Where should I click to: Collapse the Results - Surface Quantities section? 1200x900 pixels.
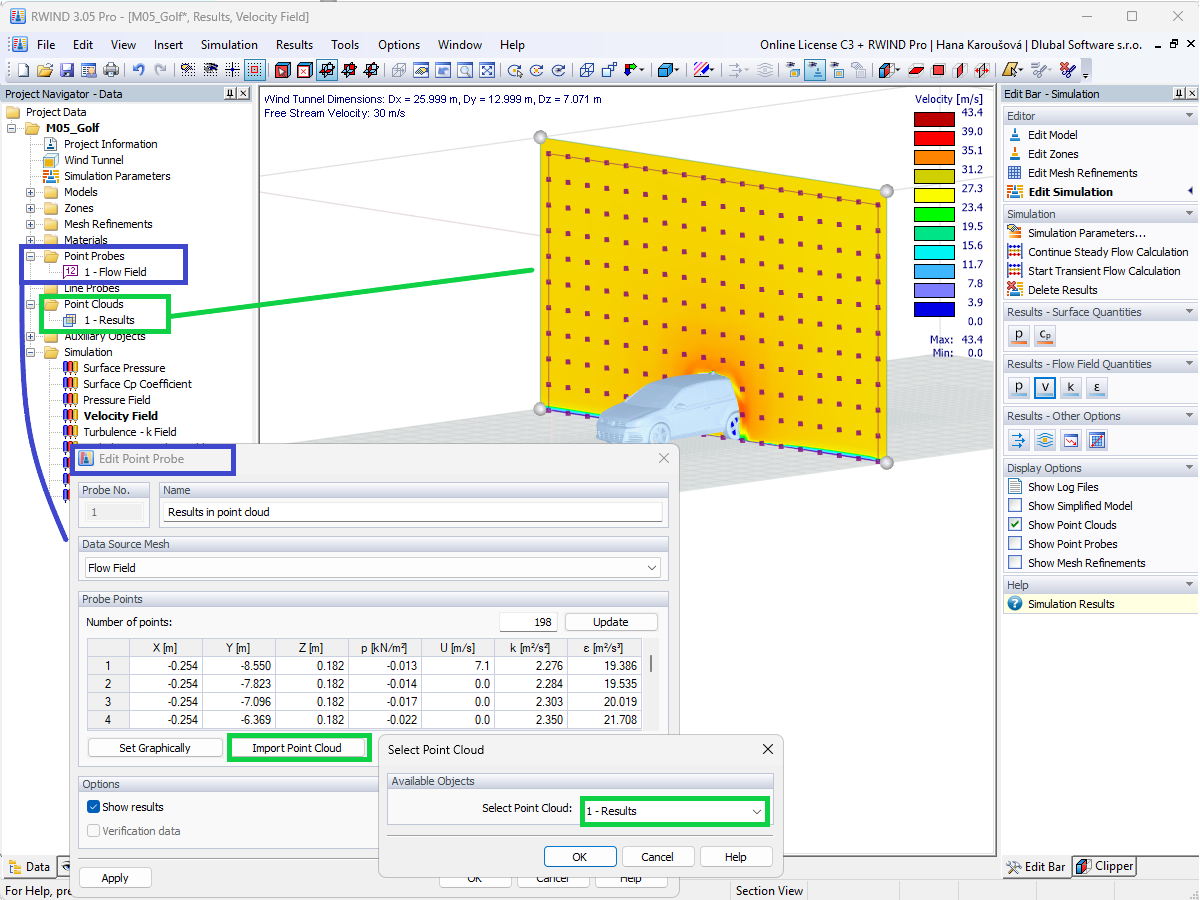pyautogui.click(x=1190, y=311)
